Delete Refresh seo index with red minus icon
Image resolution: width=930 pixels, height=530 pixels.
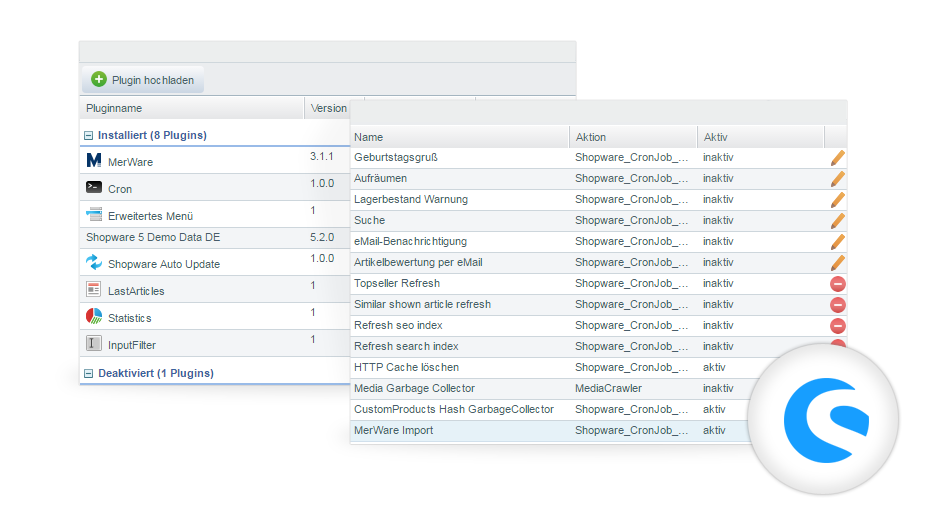click(x=837, y=325)
